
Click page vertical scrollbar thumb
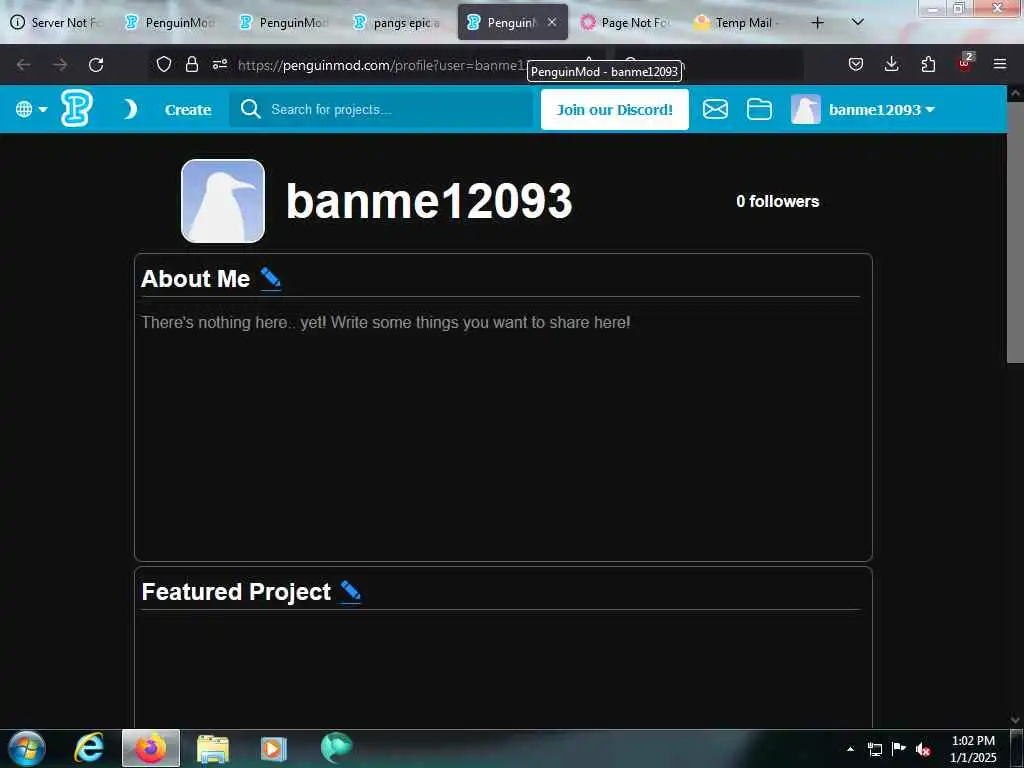(1015, 232)
